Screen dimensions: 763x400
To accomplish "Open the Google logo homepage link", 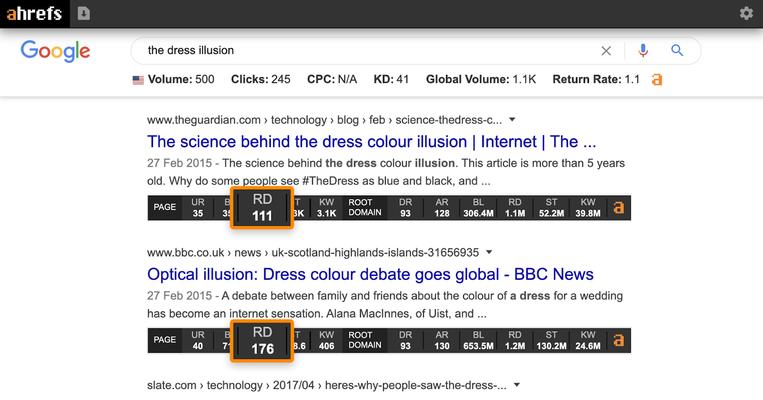I will [x=55, y=51].
